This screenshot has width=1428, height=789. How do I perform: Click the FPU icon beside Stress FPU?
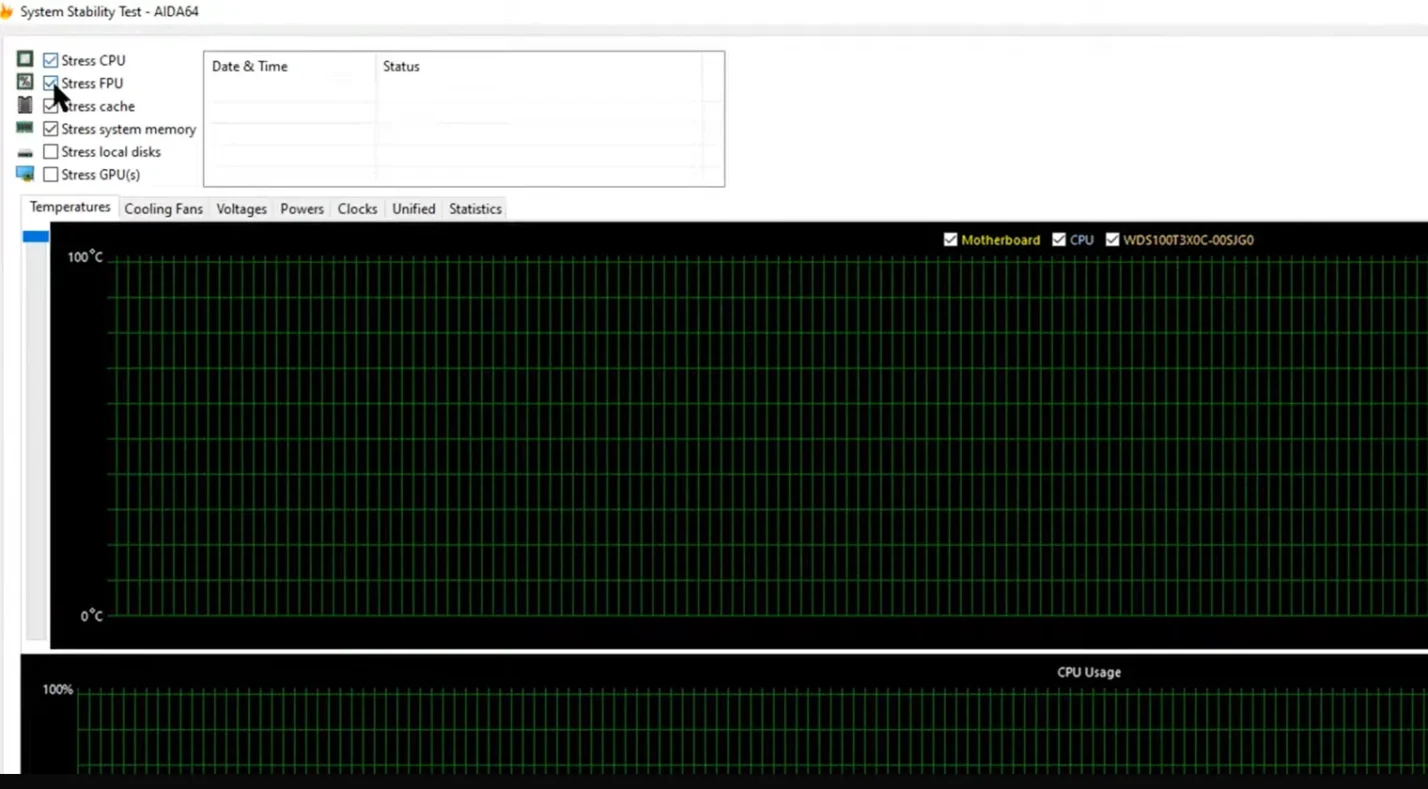coord(25,83)
